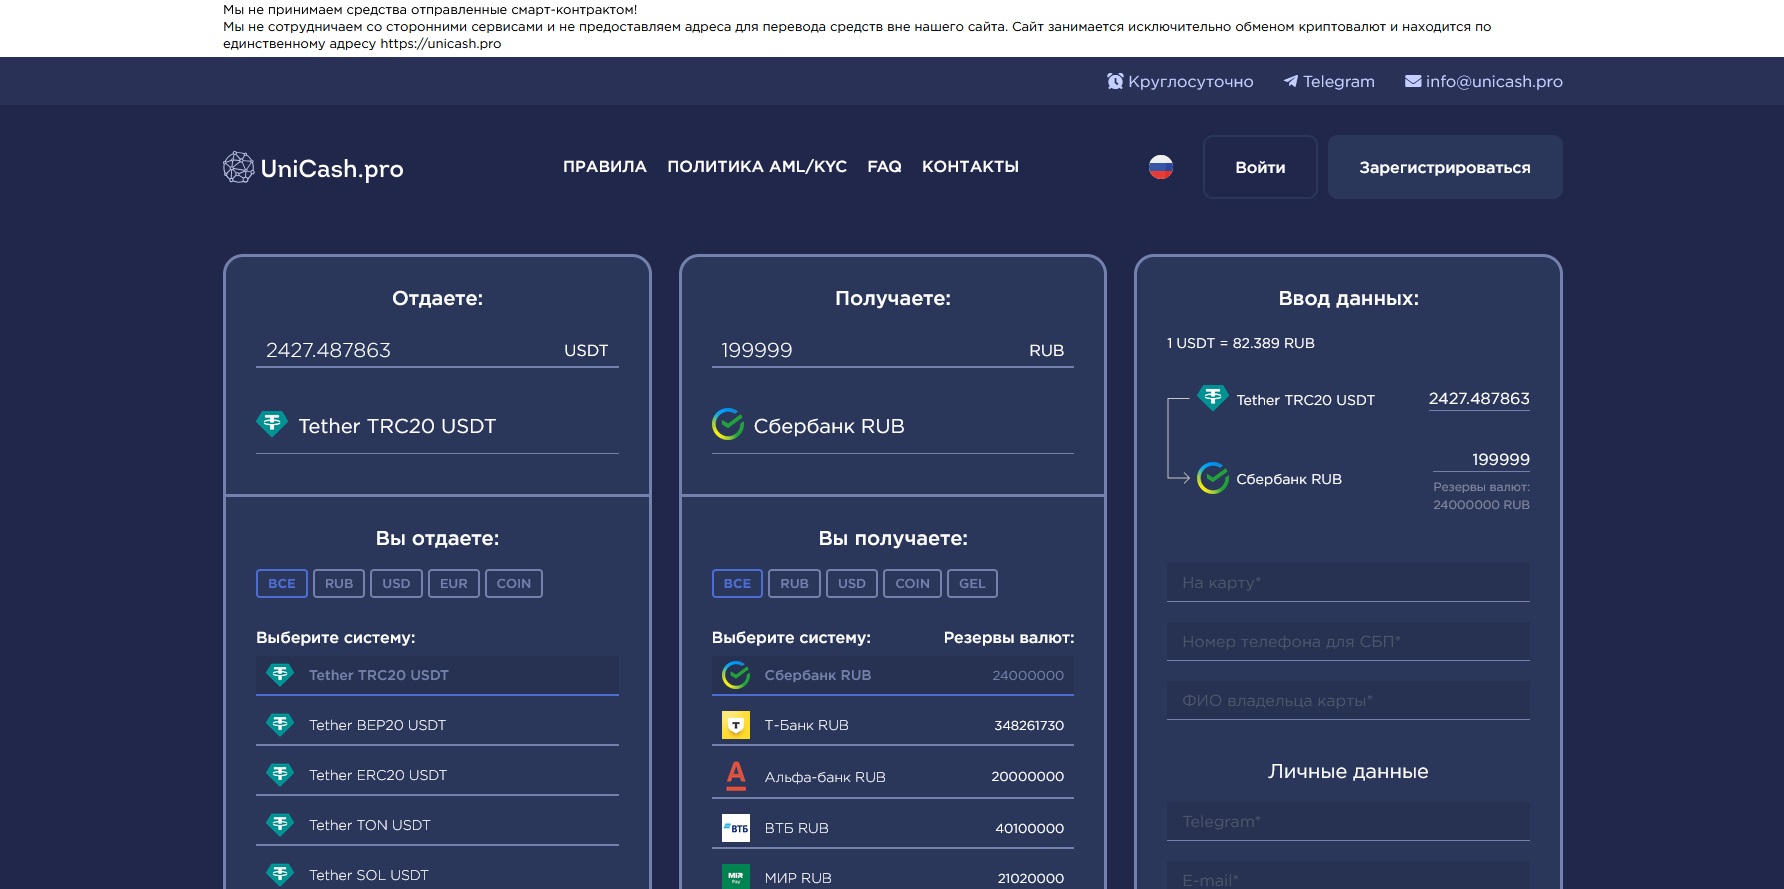The width and height of the screenshot is (1784, 889).
Task: Choose МИР RUB receiving system
Action: coord(893,876)
